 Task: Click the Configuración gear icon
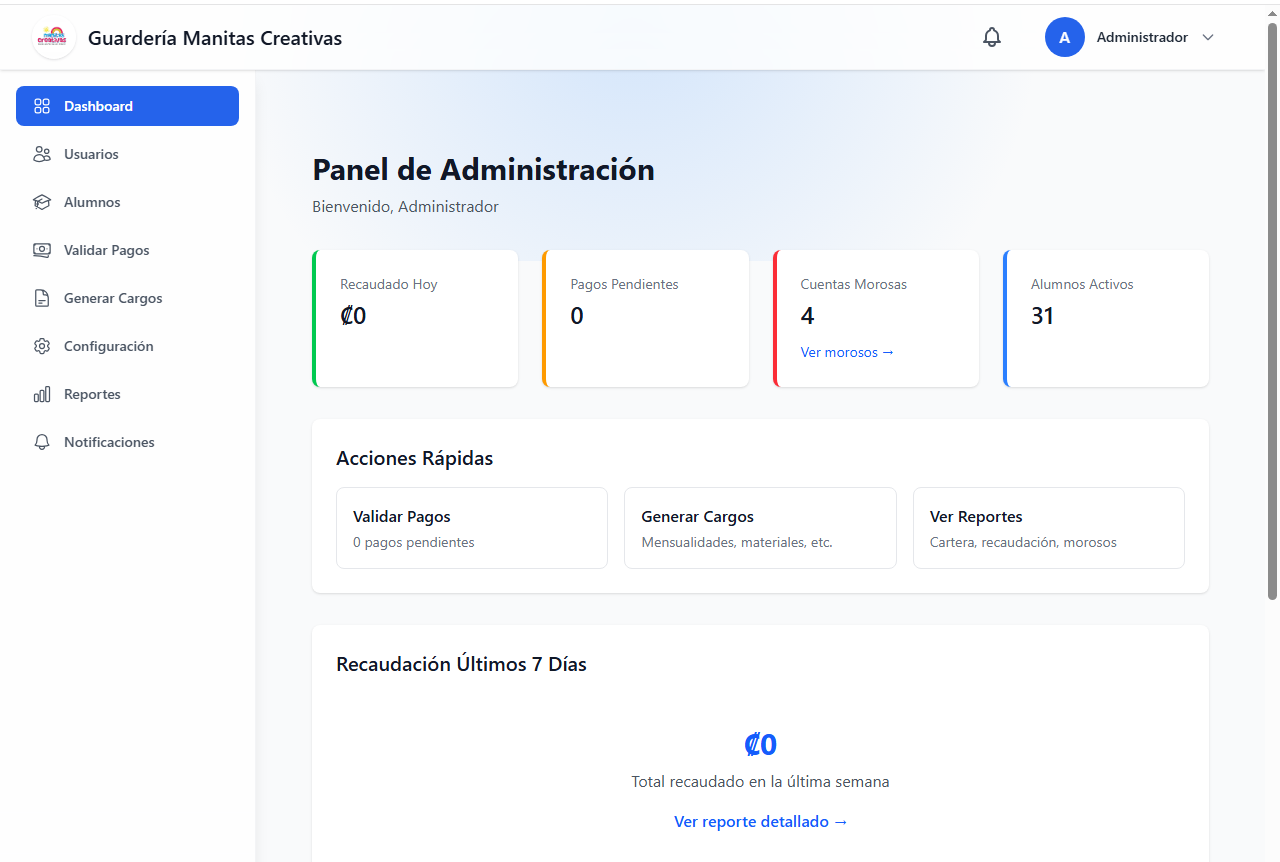tap(42, 346)
